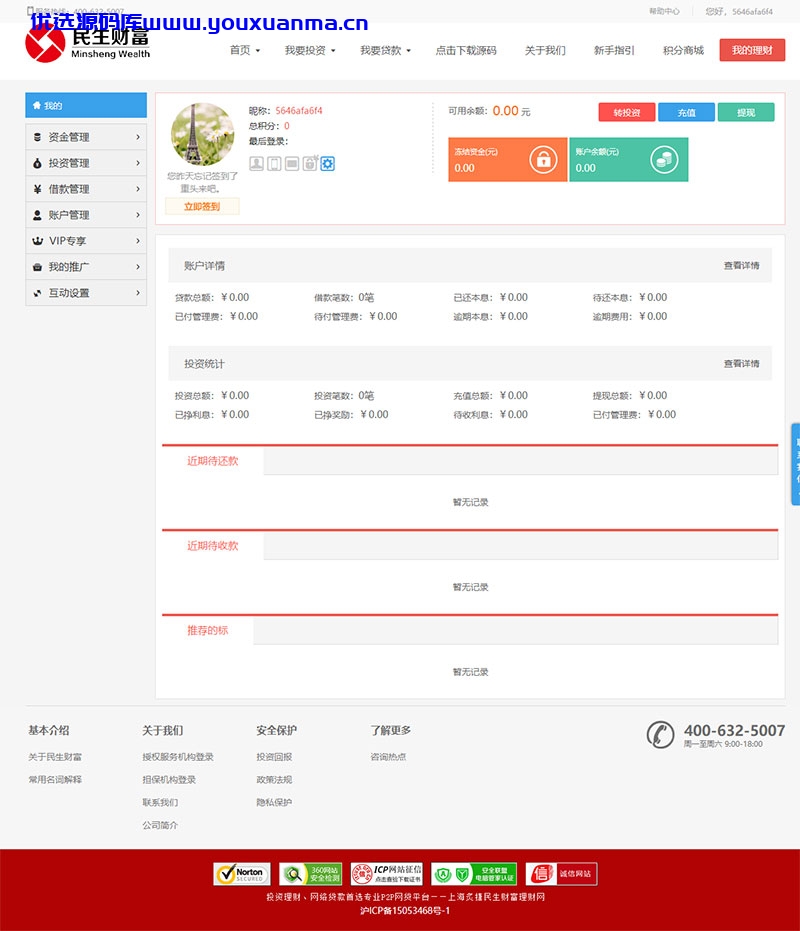The image size is (800, 931).
Task: Click the blue gear settings icon
Action: pyautogui.click(x=328, y=163)
